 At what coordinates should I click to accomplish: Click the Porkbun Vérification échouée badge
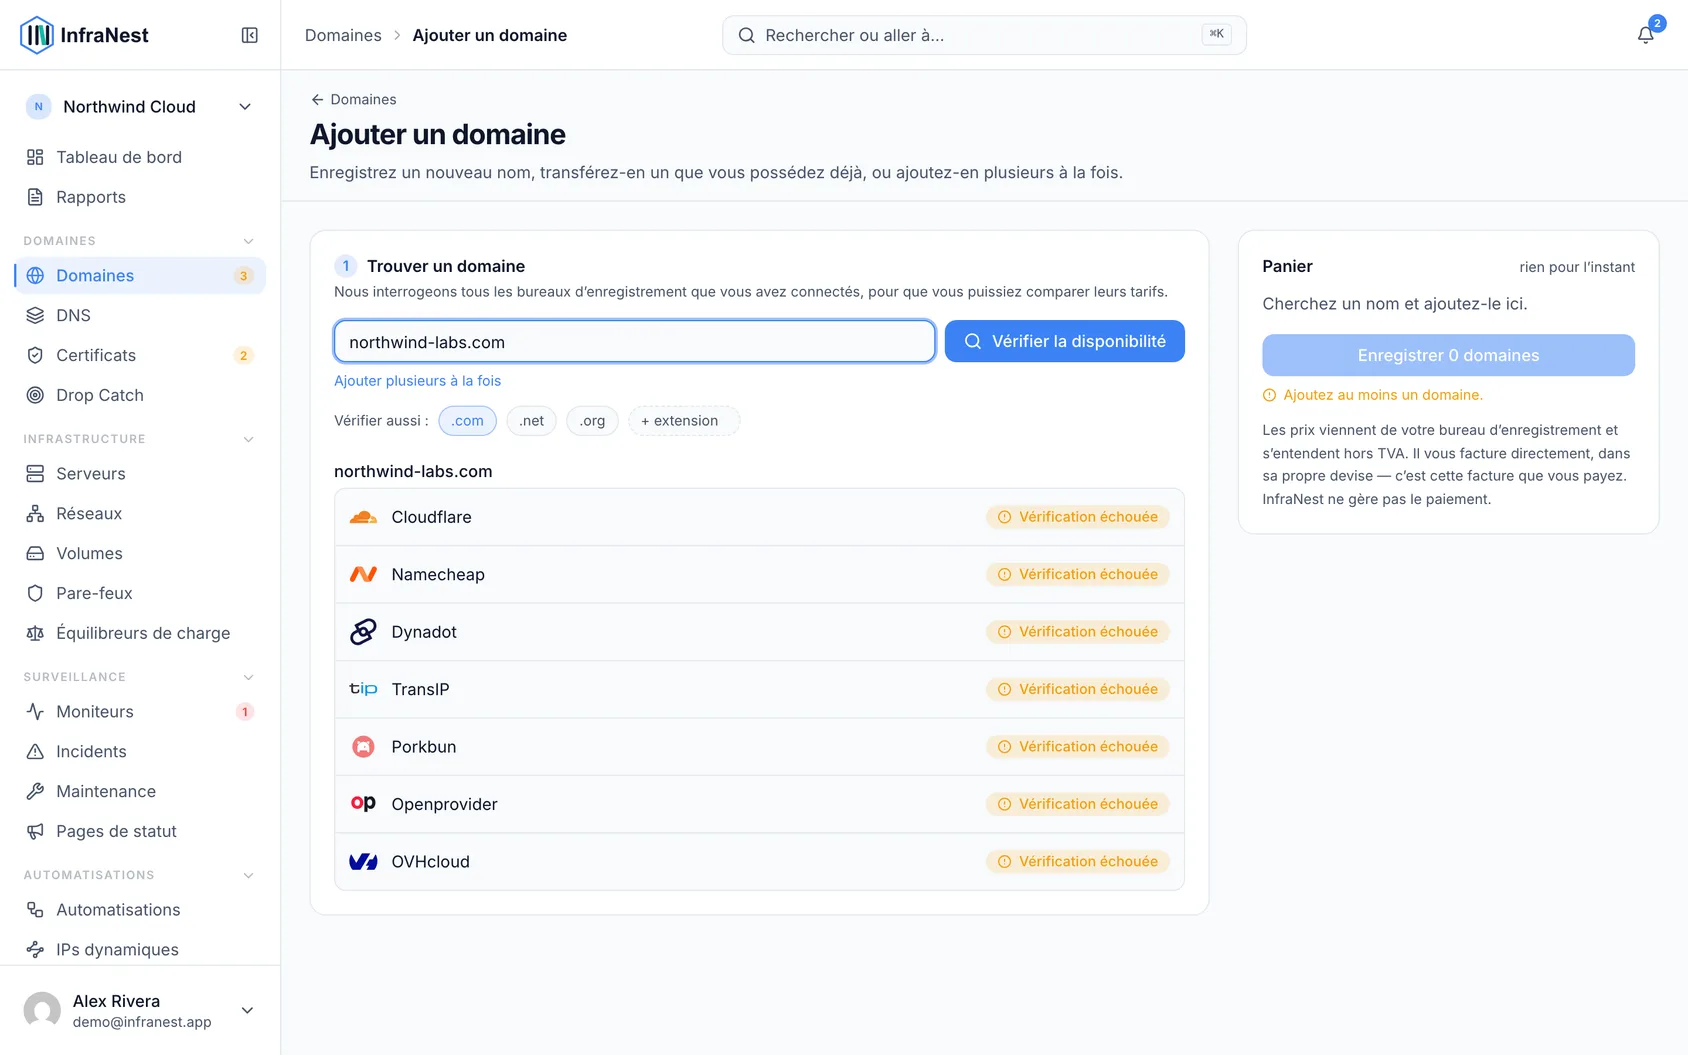tap(1078, 747)
